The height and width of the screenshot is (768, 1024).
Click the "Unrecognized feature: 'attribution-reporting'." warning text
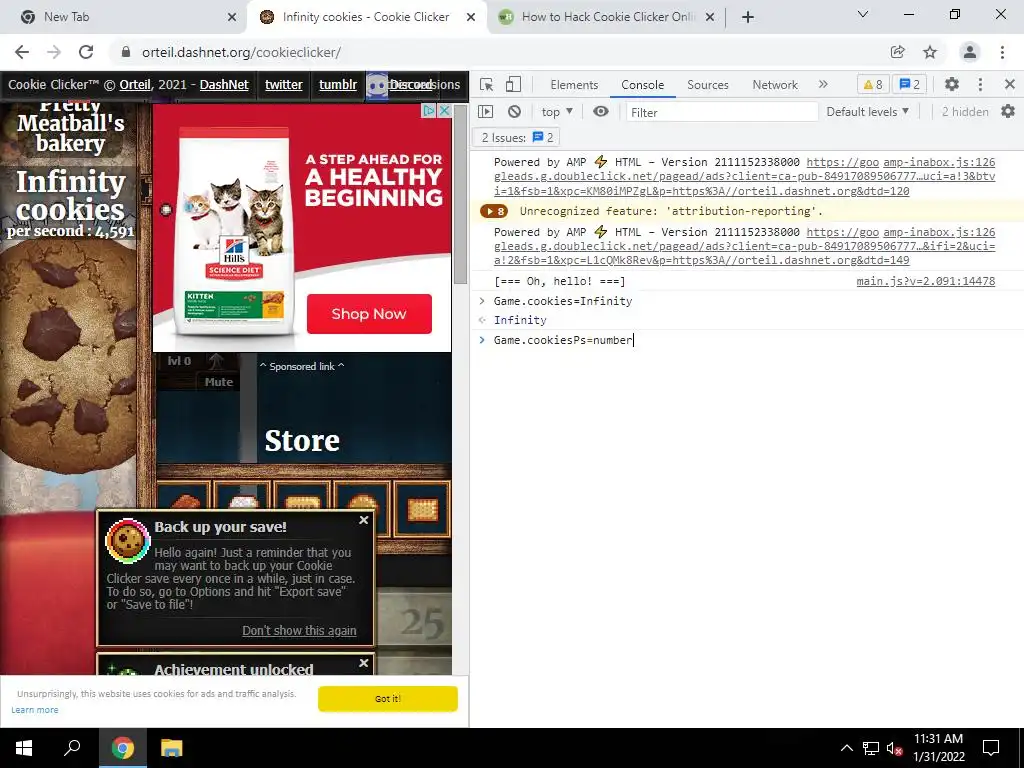click(x=671, y=211)
